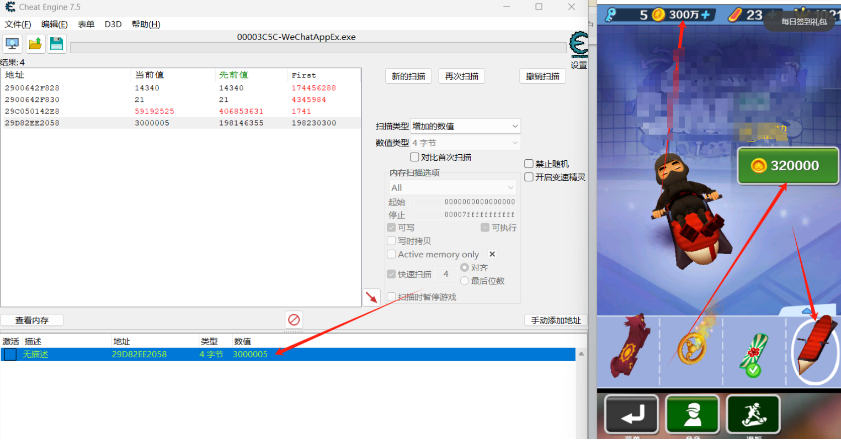The height and width of the screenshot is (440, 841).
Task: Click the scan stop address field
Action: pos(463,215)
